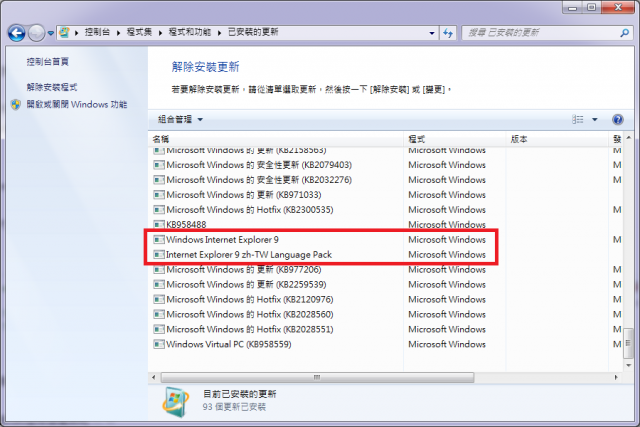
Task: Open 解除安裝程式 link in sidebar
Action: [x=52, y=87]
